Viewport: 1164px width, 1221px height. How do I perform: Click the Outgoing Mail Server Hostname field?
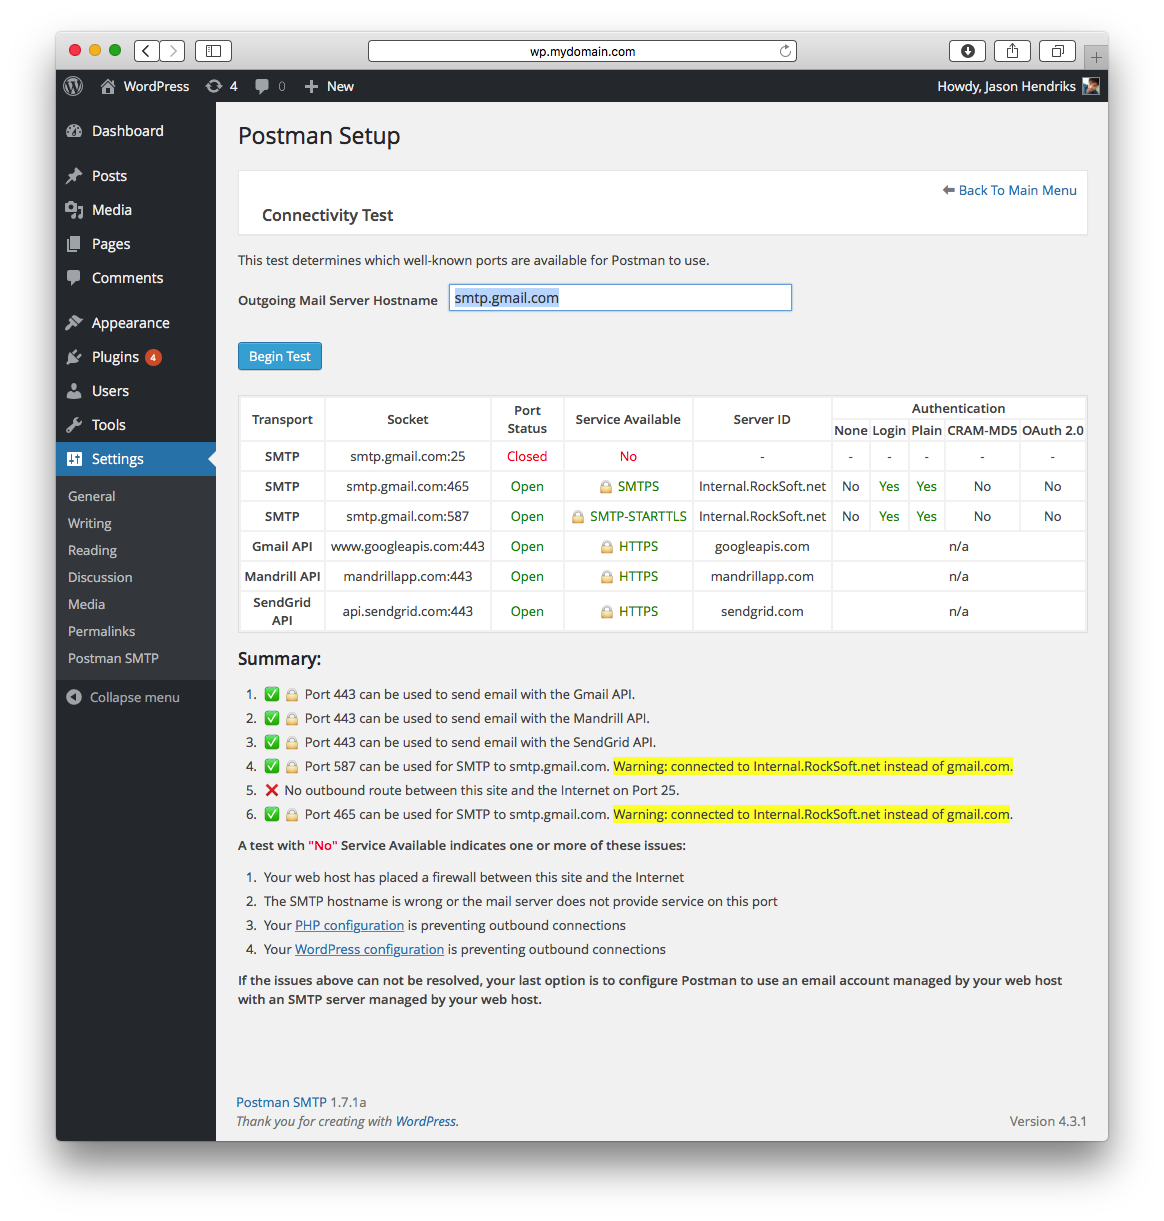point(620,298)
